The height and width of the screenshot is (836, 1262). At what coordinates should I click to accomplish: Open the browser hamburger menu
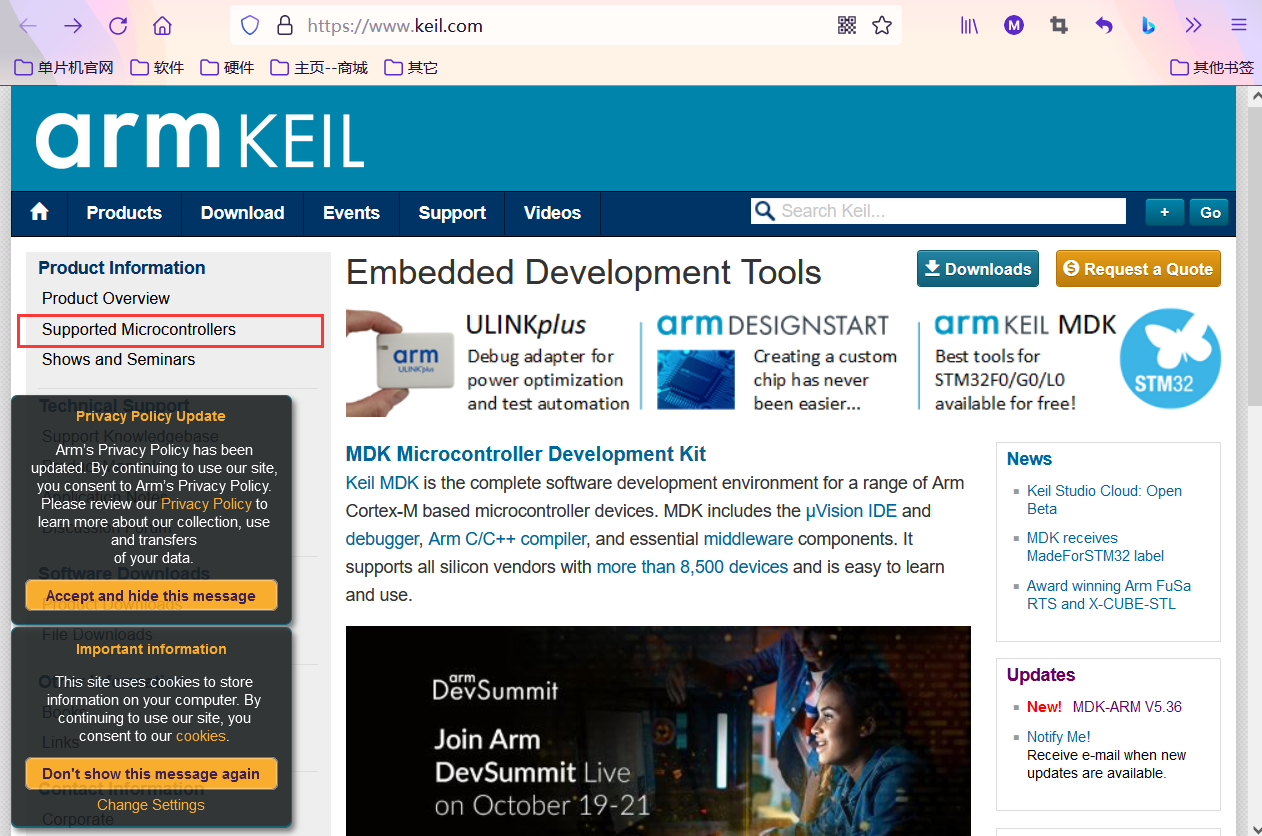(1239, 25)
